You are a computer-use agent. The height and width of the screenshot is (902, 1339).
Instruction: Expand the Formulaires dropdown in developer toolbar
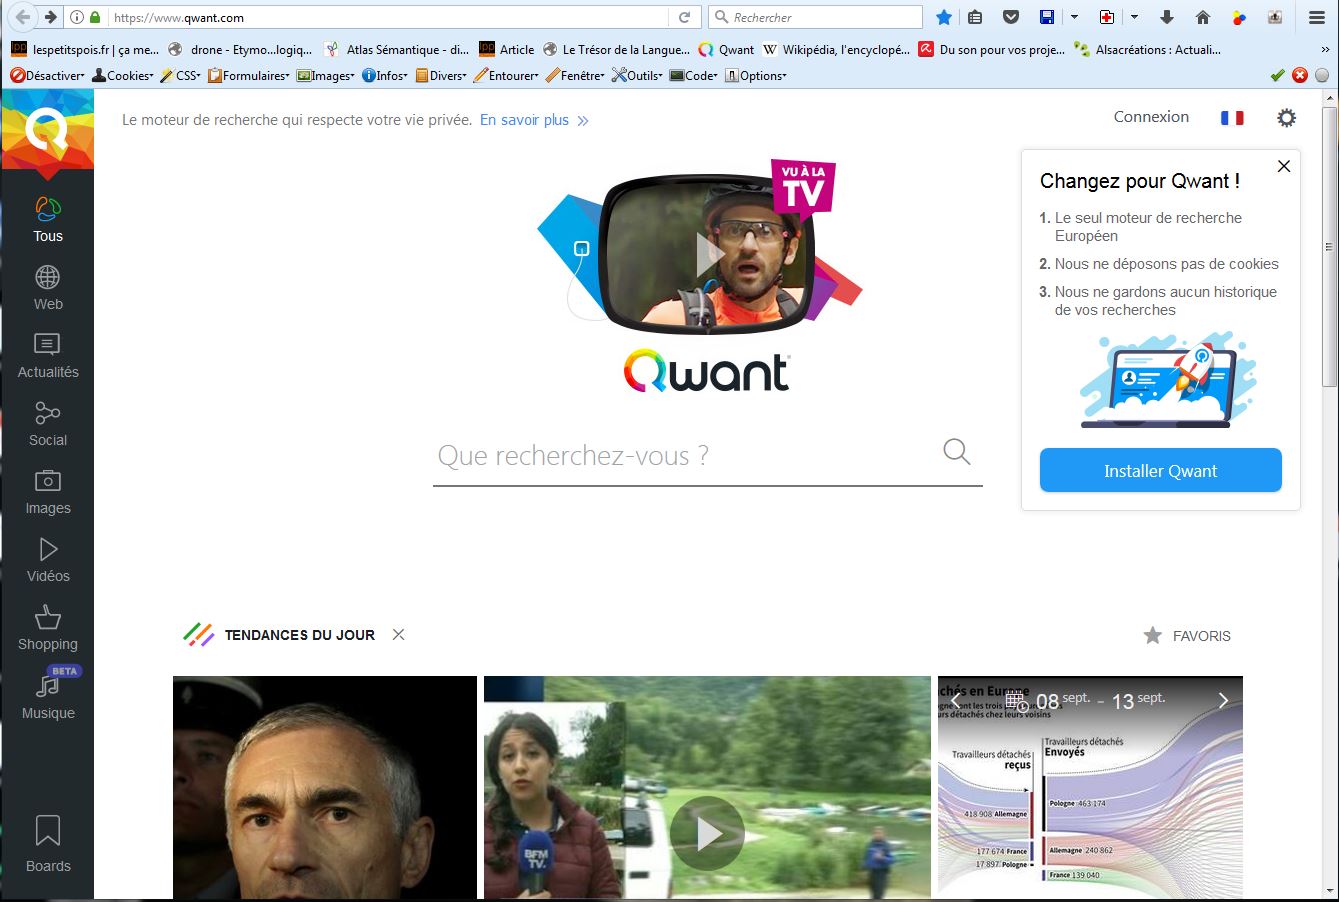point(249,76)
